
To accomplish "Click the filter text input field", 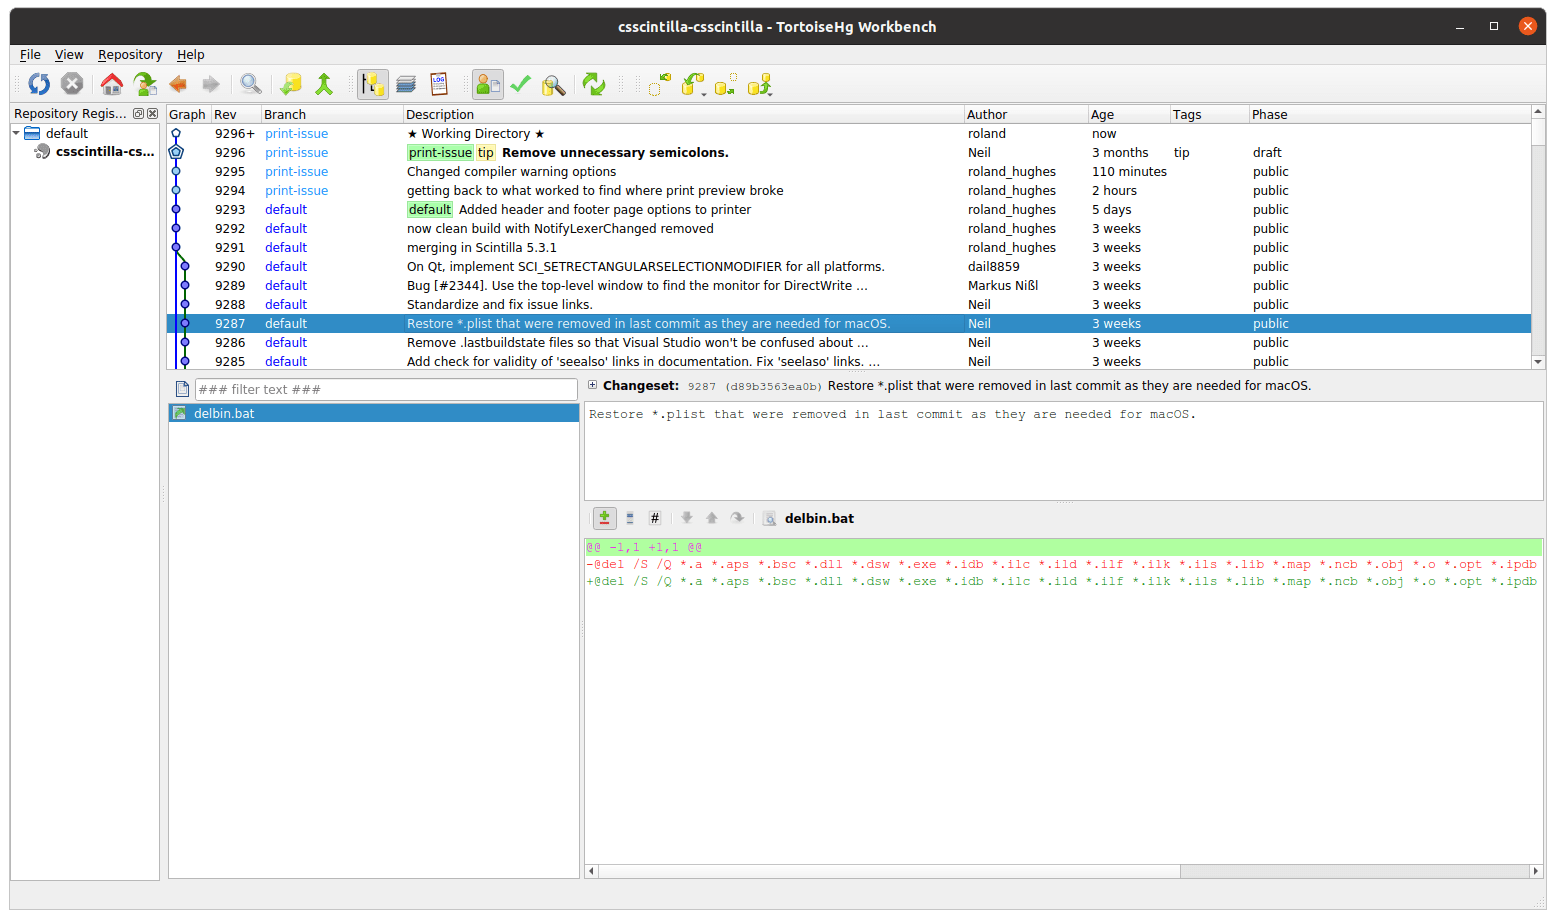I will tap(386, 390).
